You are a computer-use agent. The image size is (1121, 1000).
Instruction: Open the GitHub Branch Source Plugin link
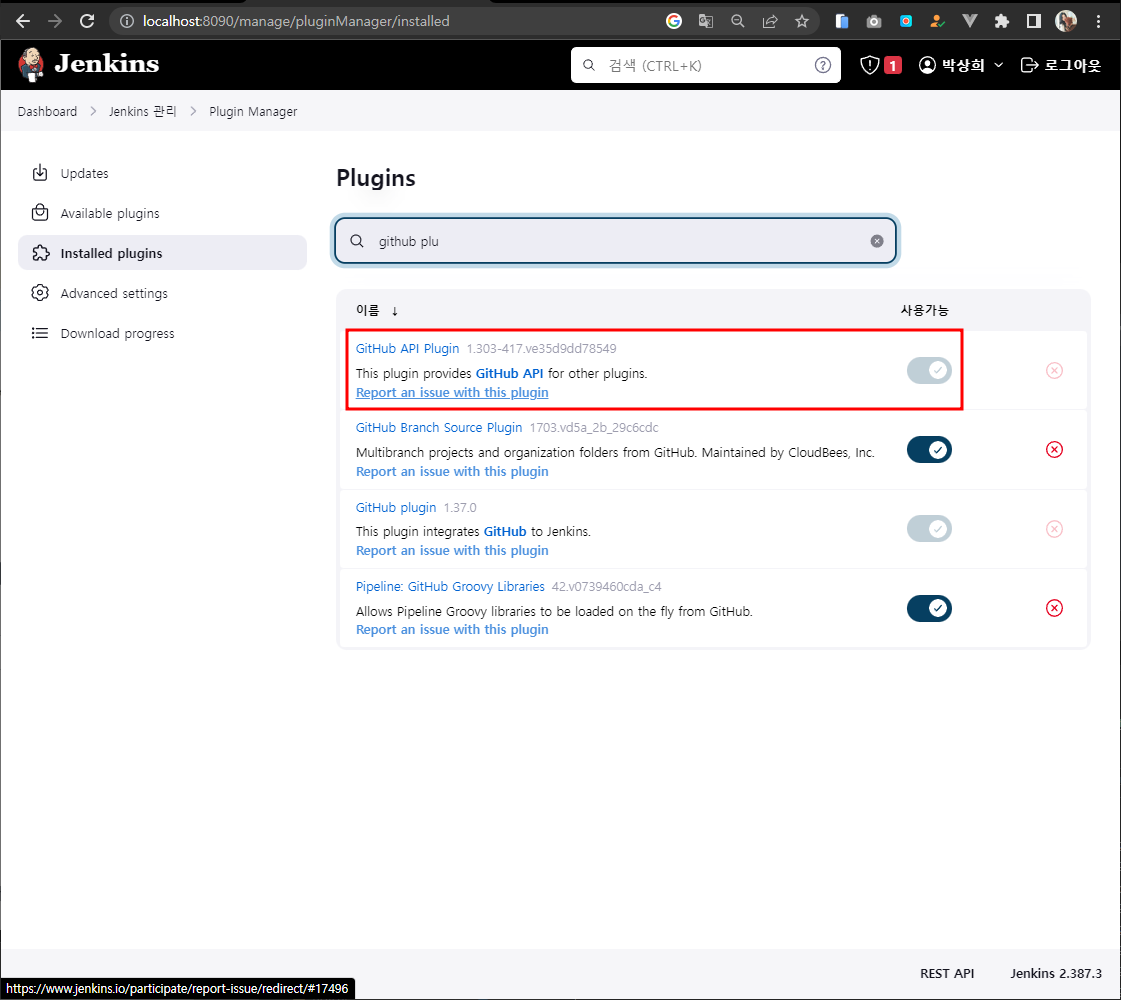click(439, 427)
